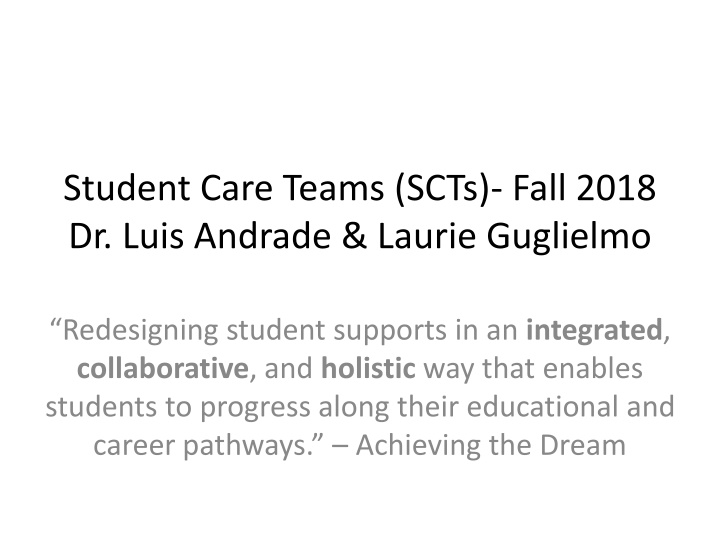Image resolution: width=720 pixels, height=540 pixels.
Task: Click the bold word "collaborative"
Action: [x=162, y=369]
